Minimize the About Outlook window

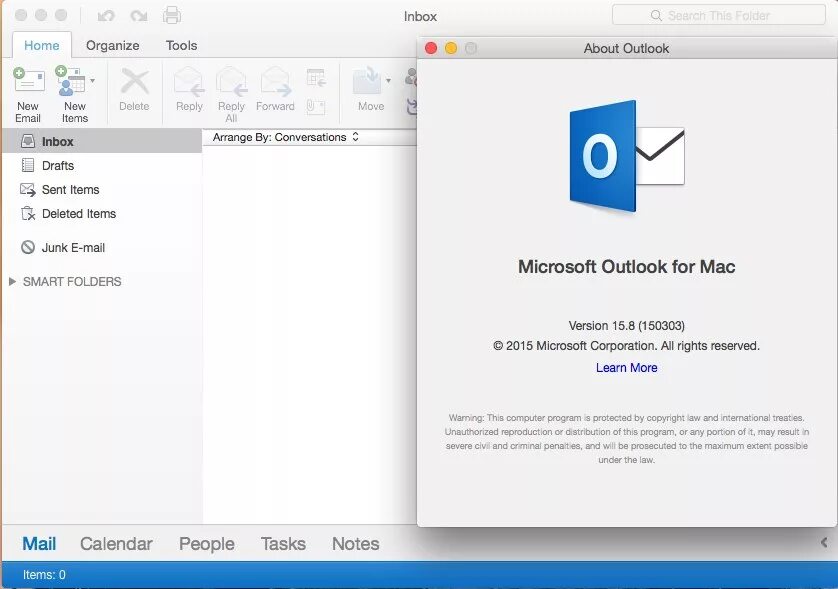click(451, 48)
